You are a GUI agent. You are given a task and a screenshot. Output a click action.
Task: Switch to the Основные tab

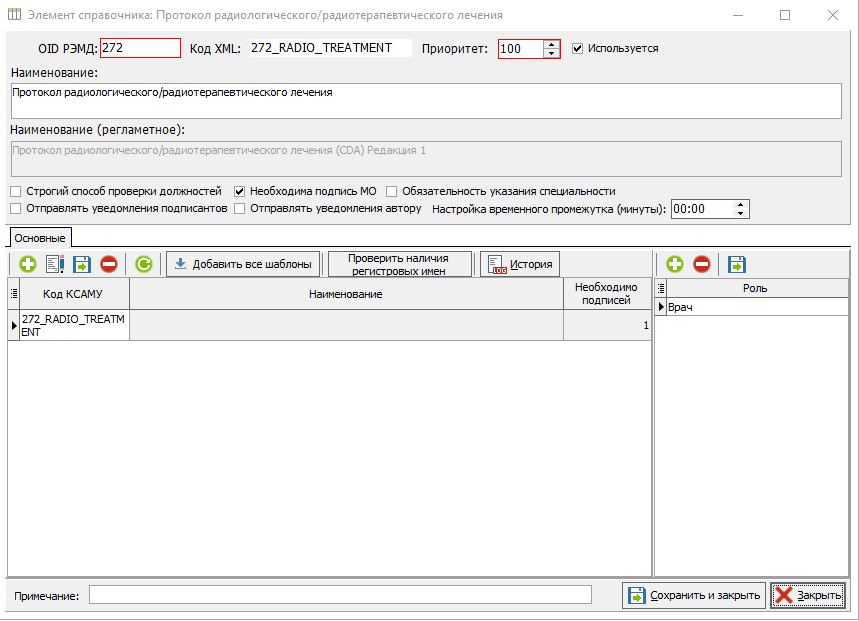tap(40, 238)
